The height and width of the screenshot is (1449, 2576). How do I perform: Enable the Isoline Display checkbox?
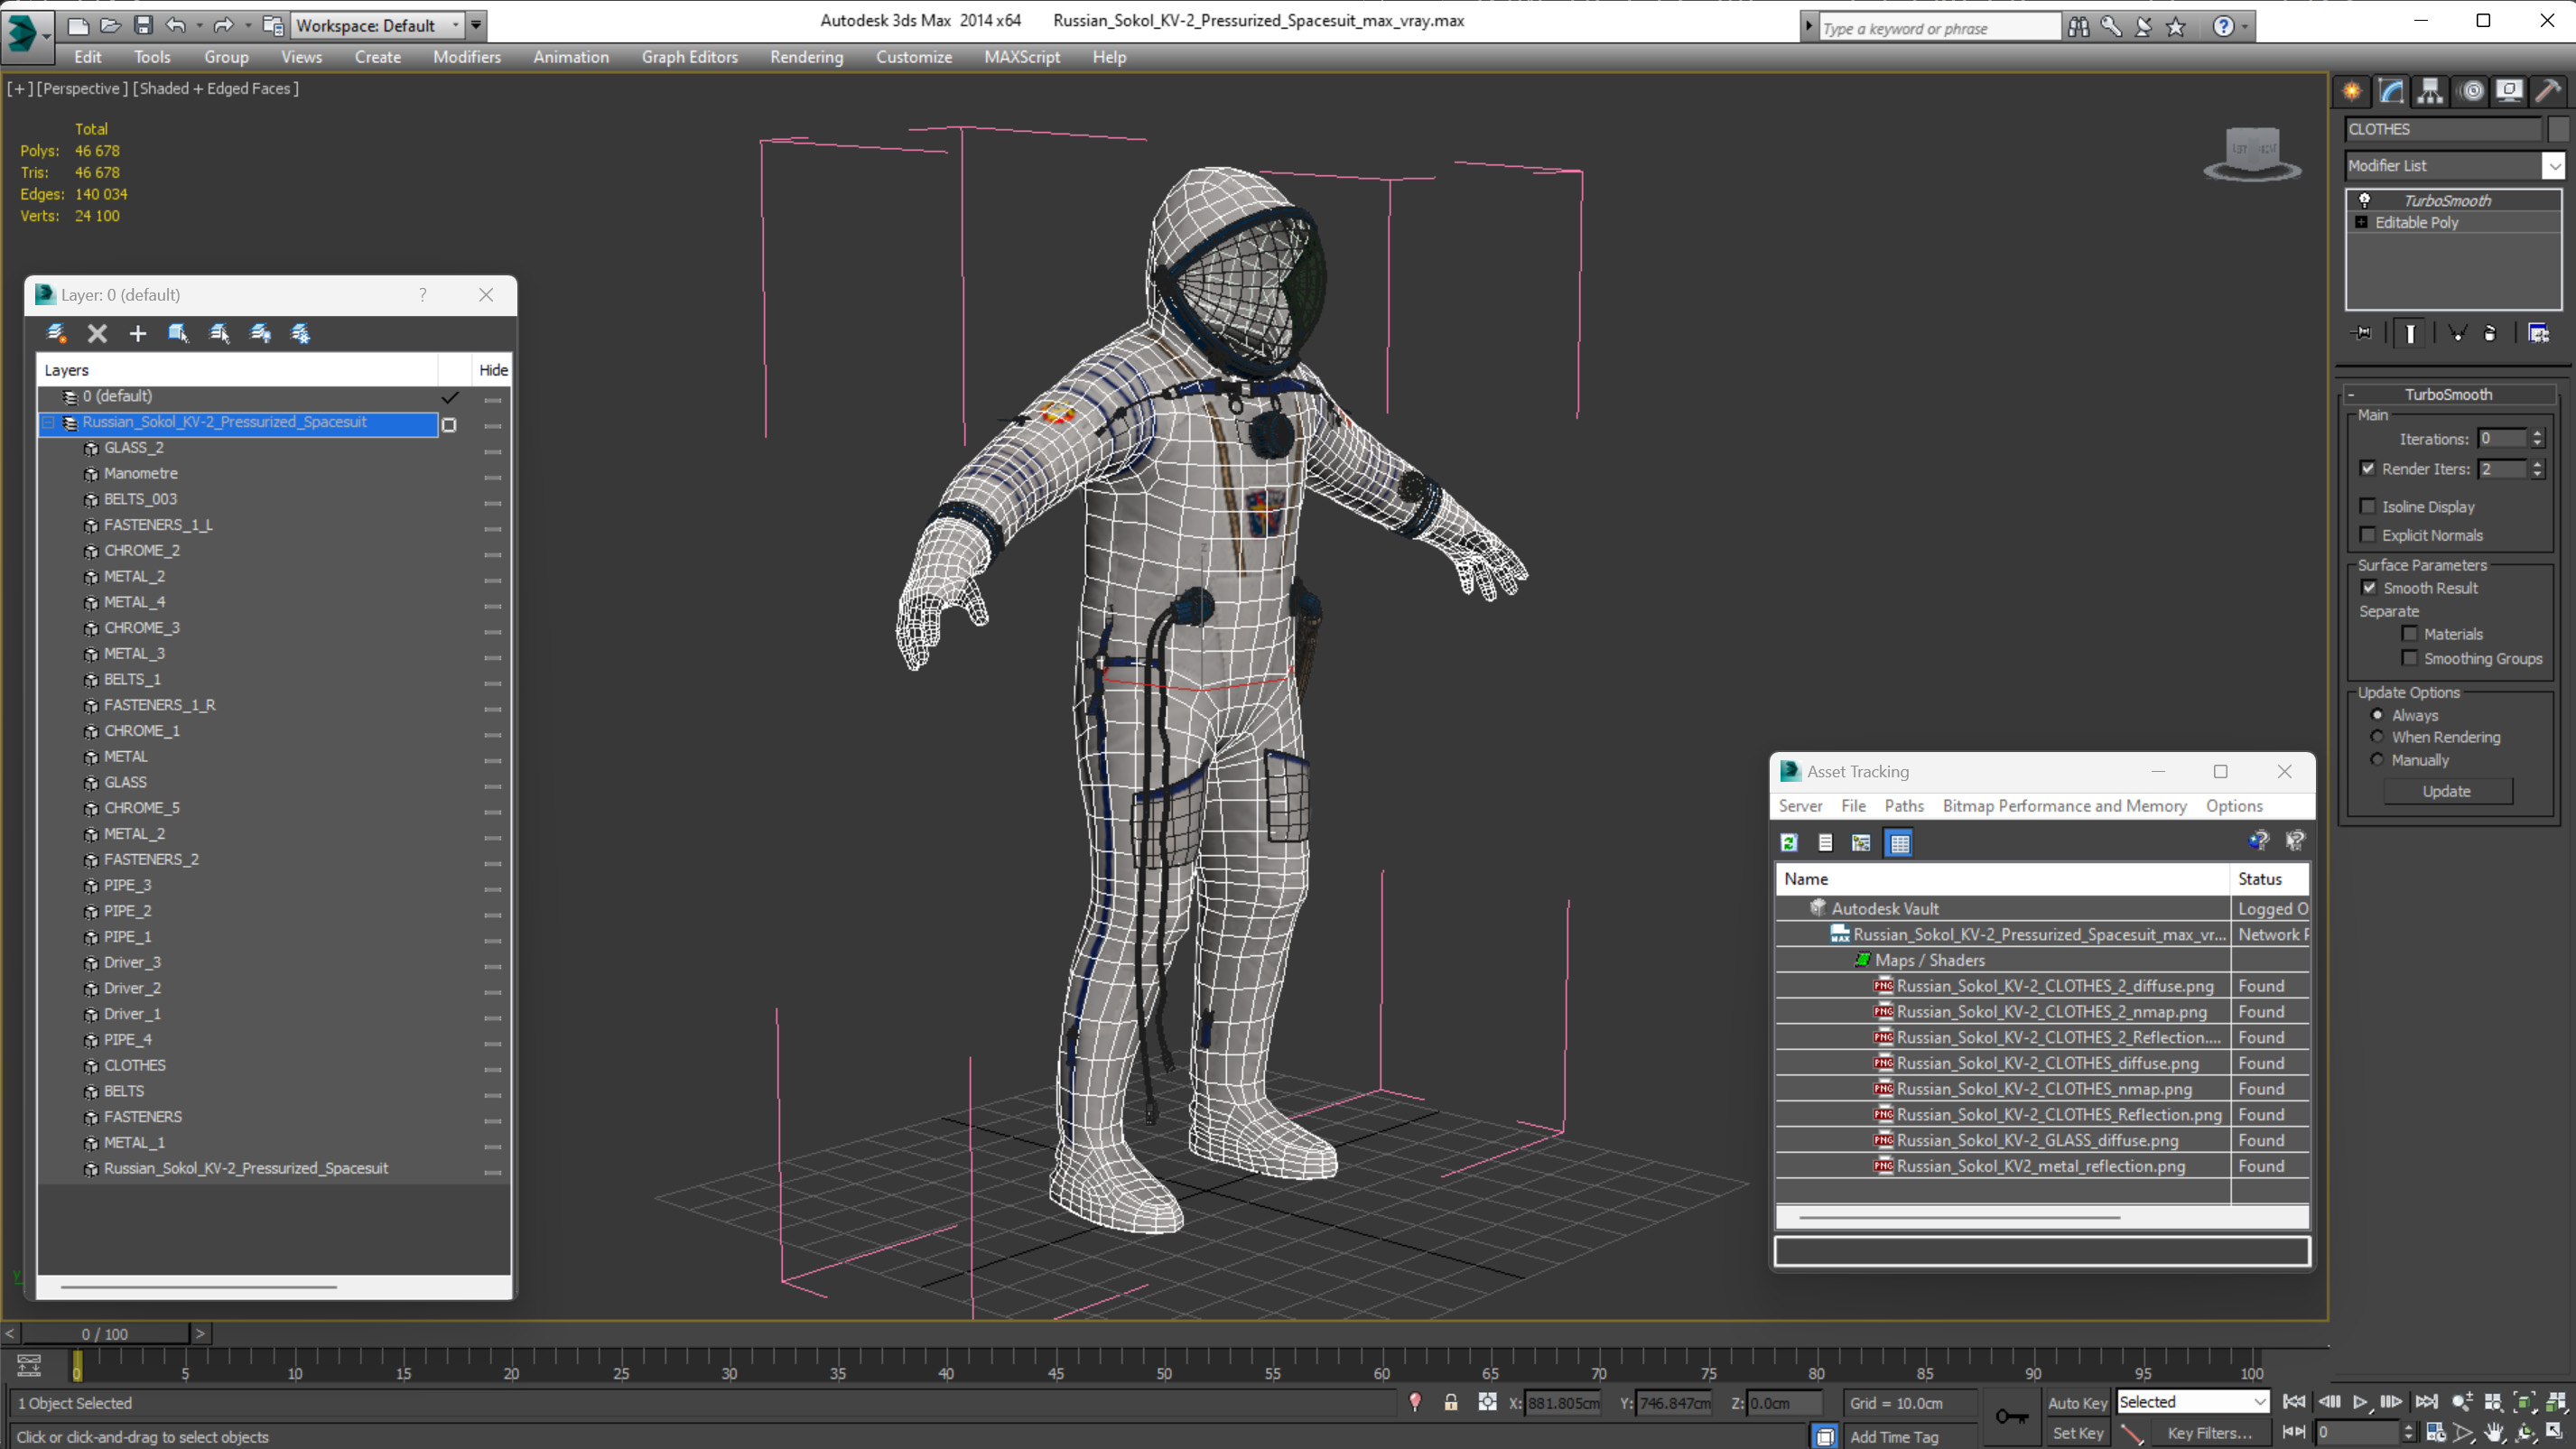click(x=2368, y=506)
